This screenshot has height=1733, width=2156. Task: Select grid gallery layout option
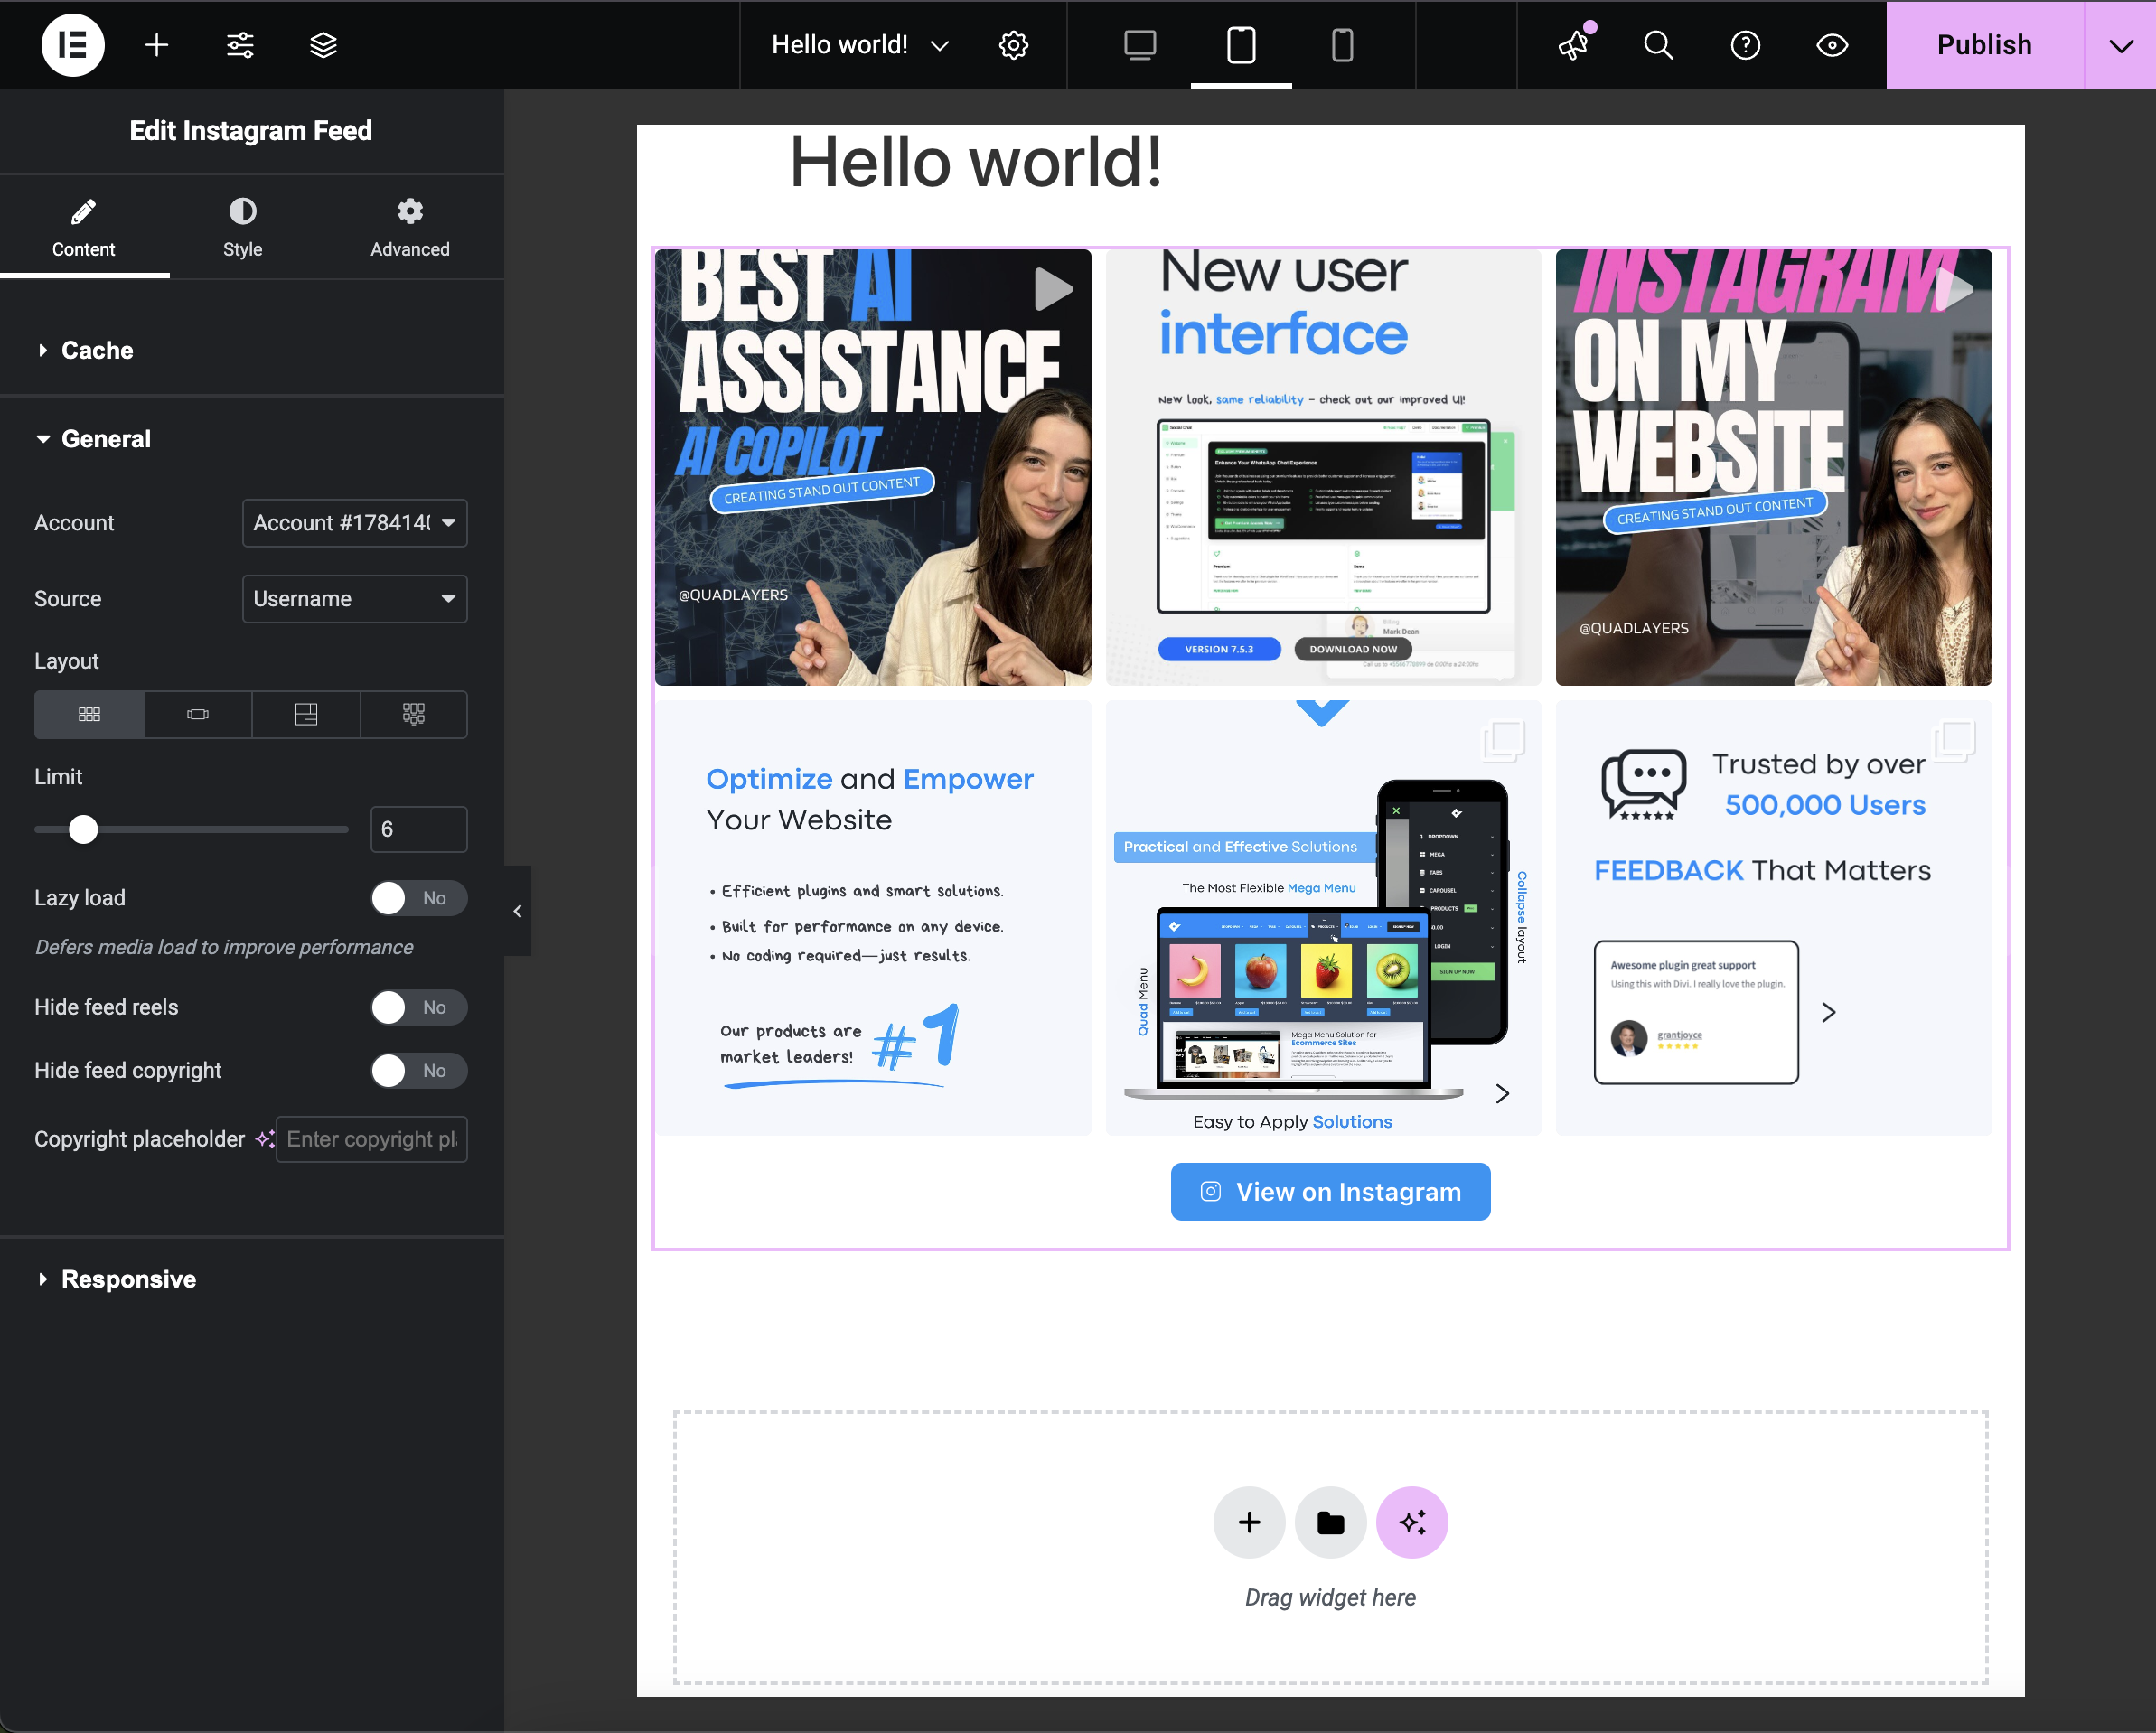89,714
